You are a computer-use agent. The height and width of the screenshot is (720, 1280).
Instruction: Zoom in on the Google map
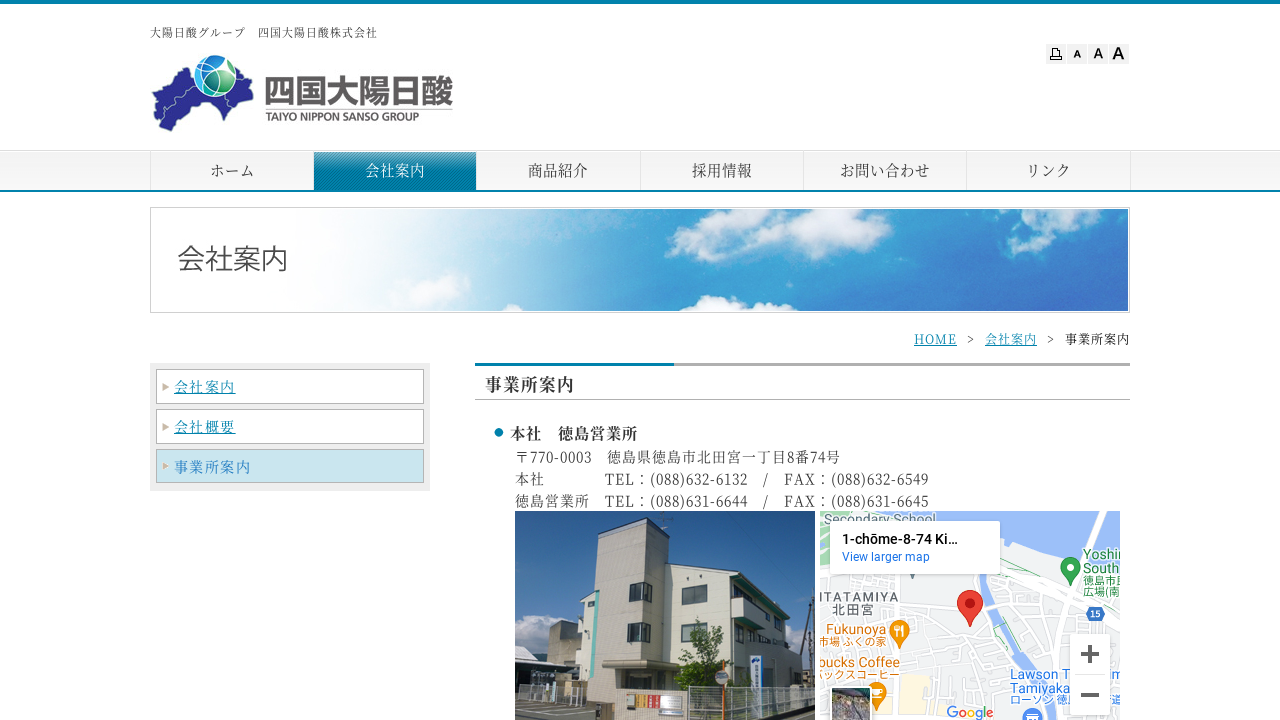(x=1090, y=655)
